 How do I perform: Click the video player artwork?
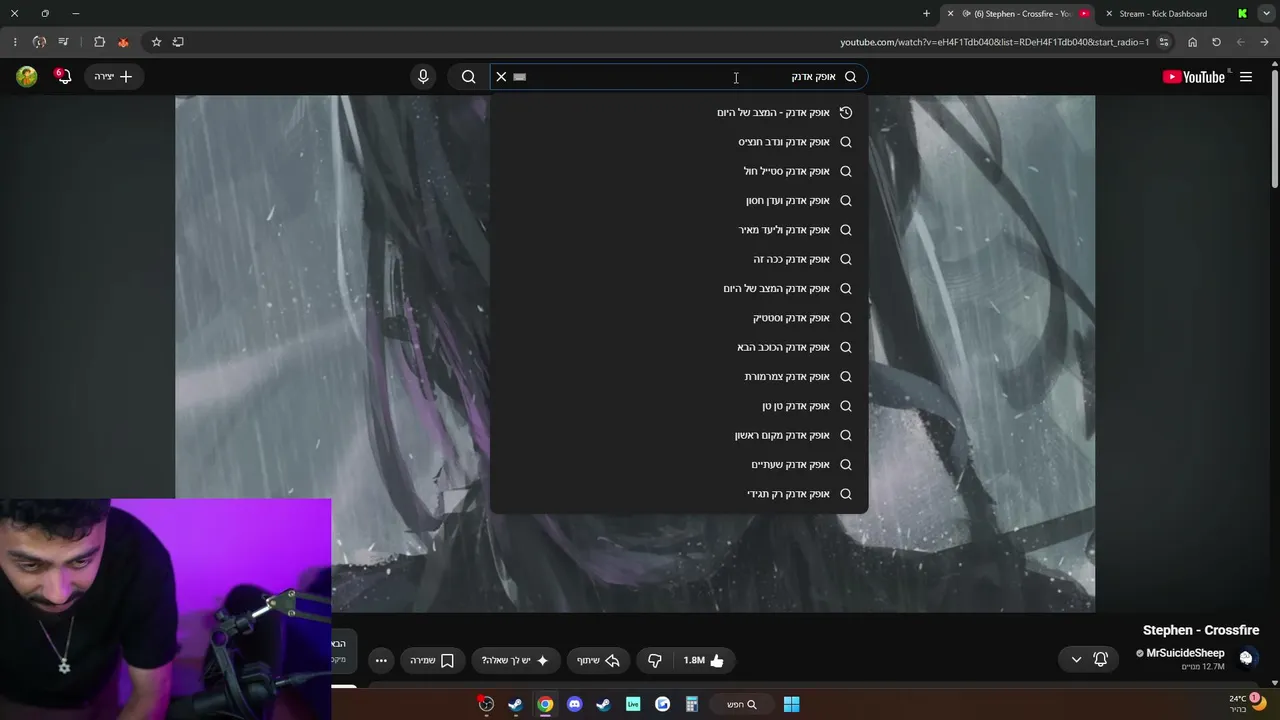pyautogui.click(x=635, y=353)
